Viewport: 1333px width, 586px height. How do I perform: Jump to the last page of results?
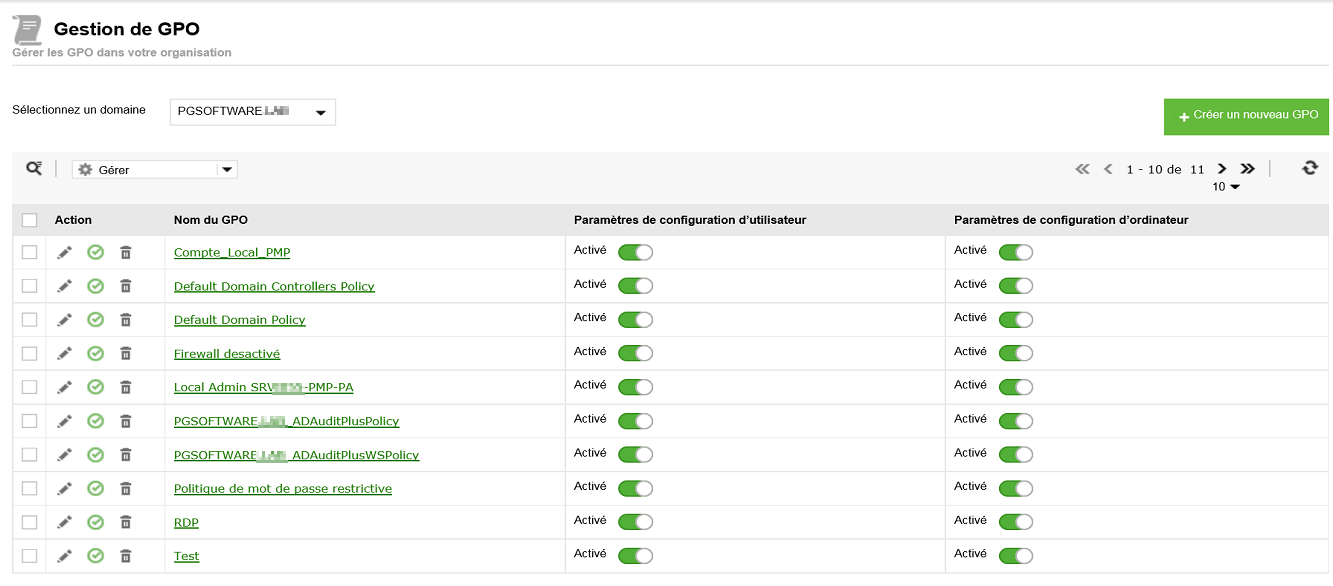1247,169
